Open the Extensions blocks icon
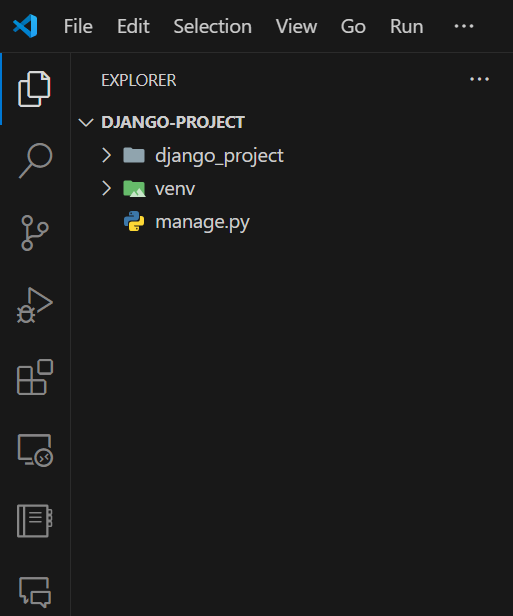 coord(35,377)
